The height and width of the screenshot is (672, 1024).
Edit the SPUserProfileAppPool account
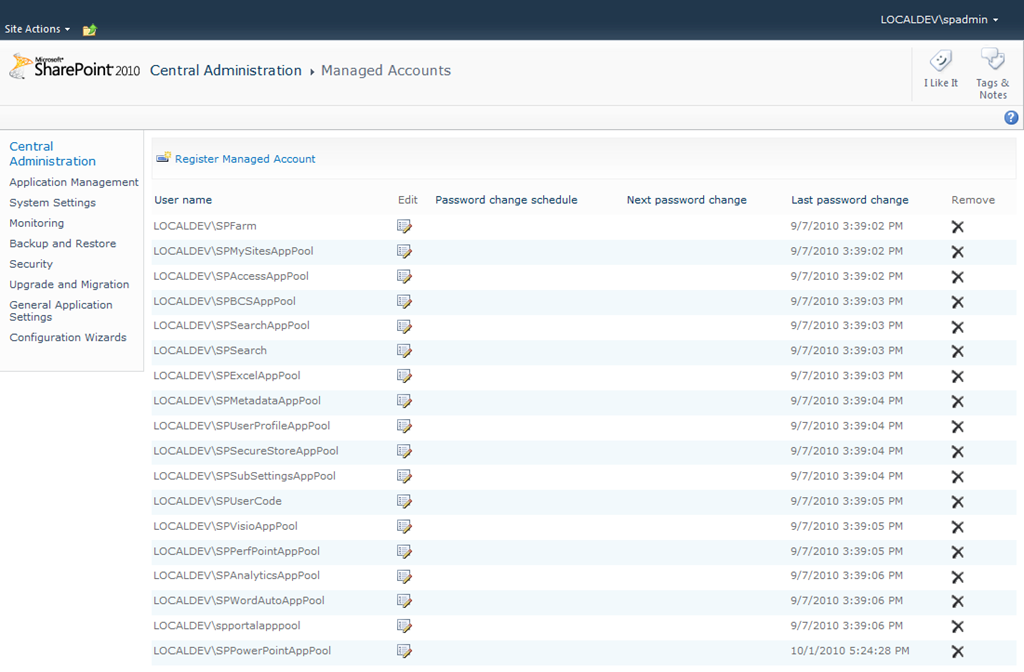[x=404, y=426]
